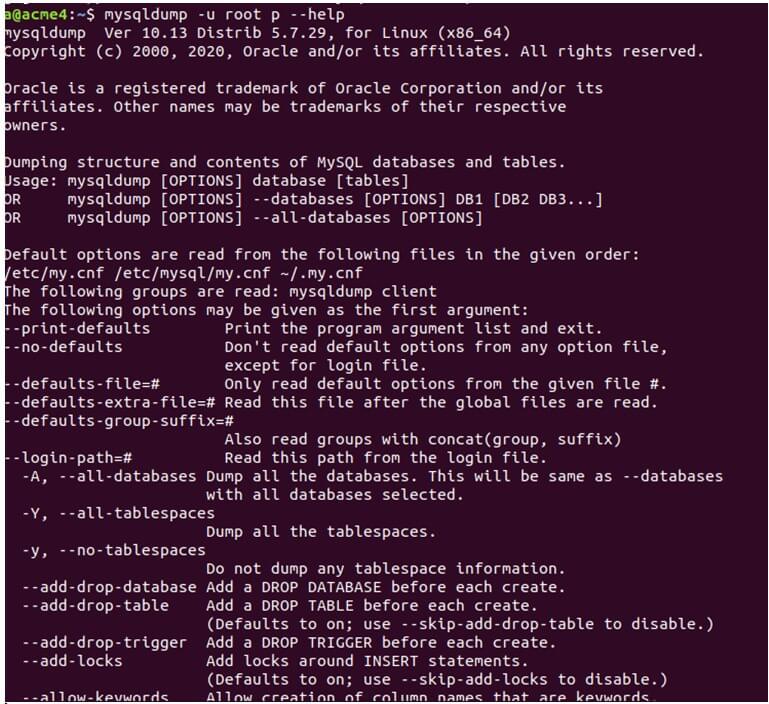Click the --defaults-extra-file=# option
Screen dimensions: 769x704
point(110,402)
